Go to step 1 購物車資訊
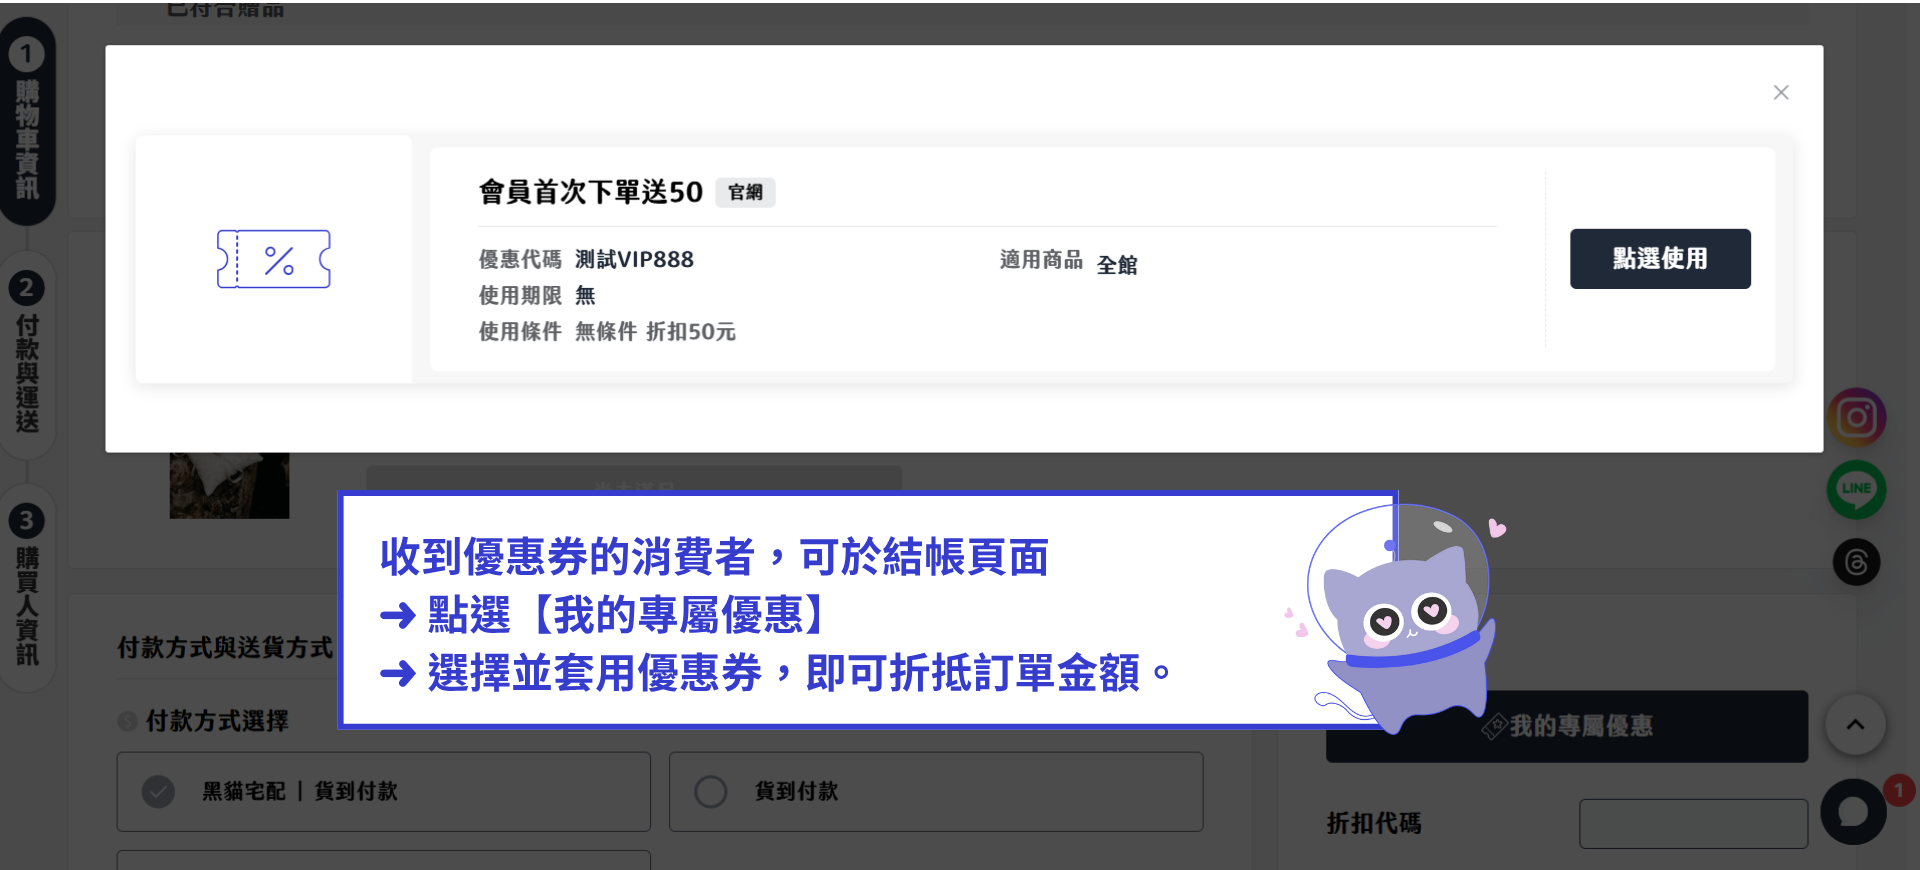The image size is (1920, 870). pos(27,120)
